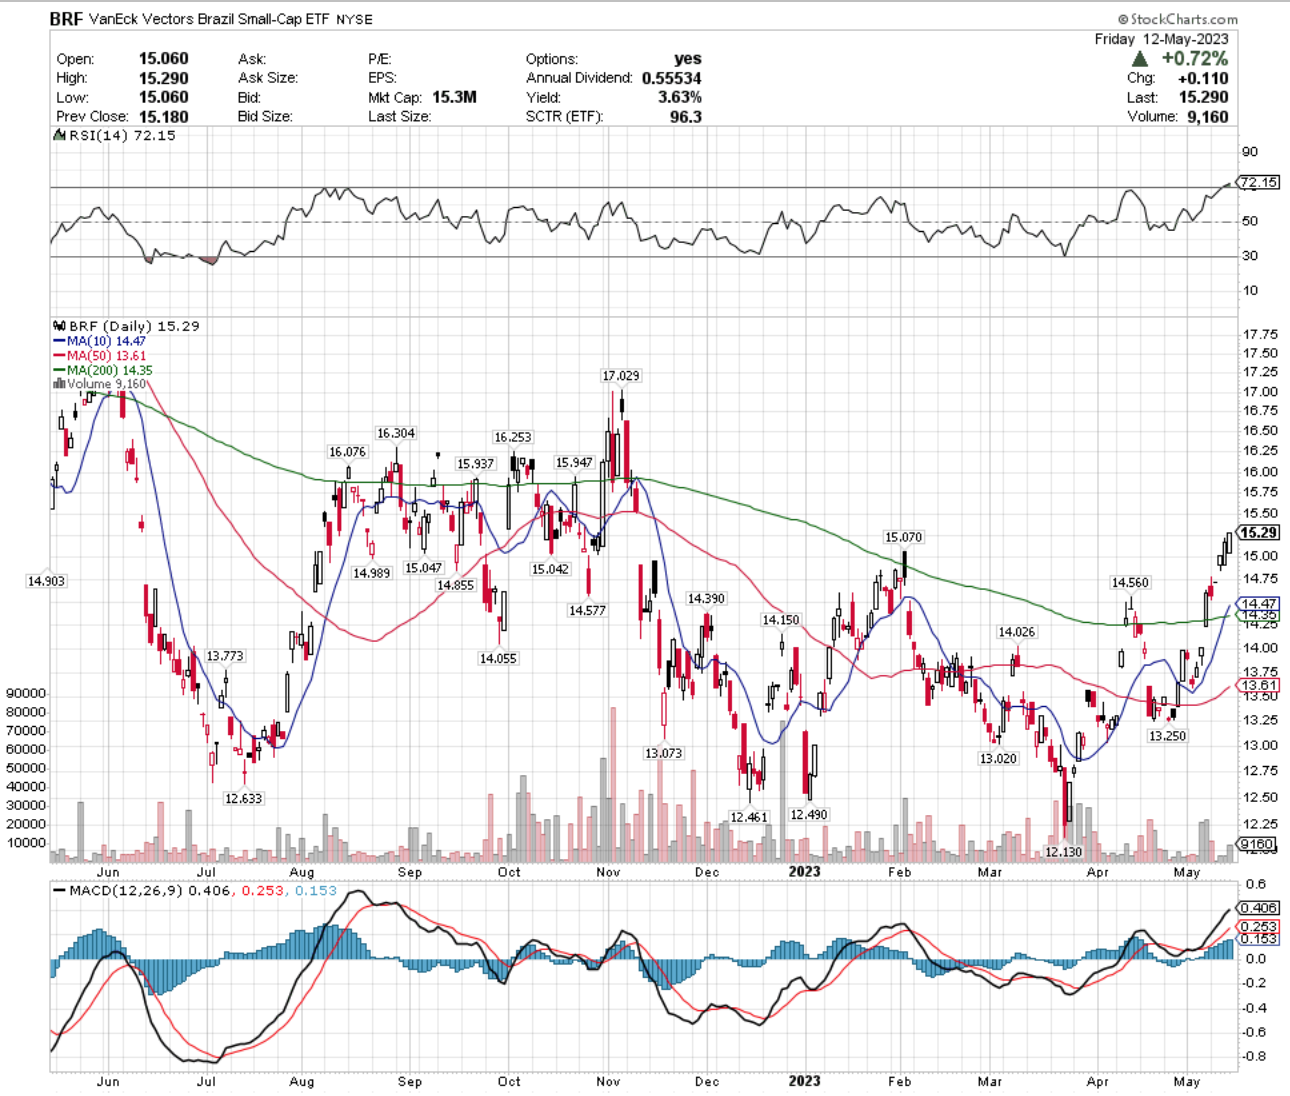Viewport: 1290px width, 1096px height.
Task: Click the 14.390 price label
Action: (x=706, y=598)
